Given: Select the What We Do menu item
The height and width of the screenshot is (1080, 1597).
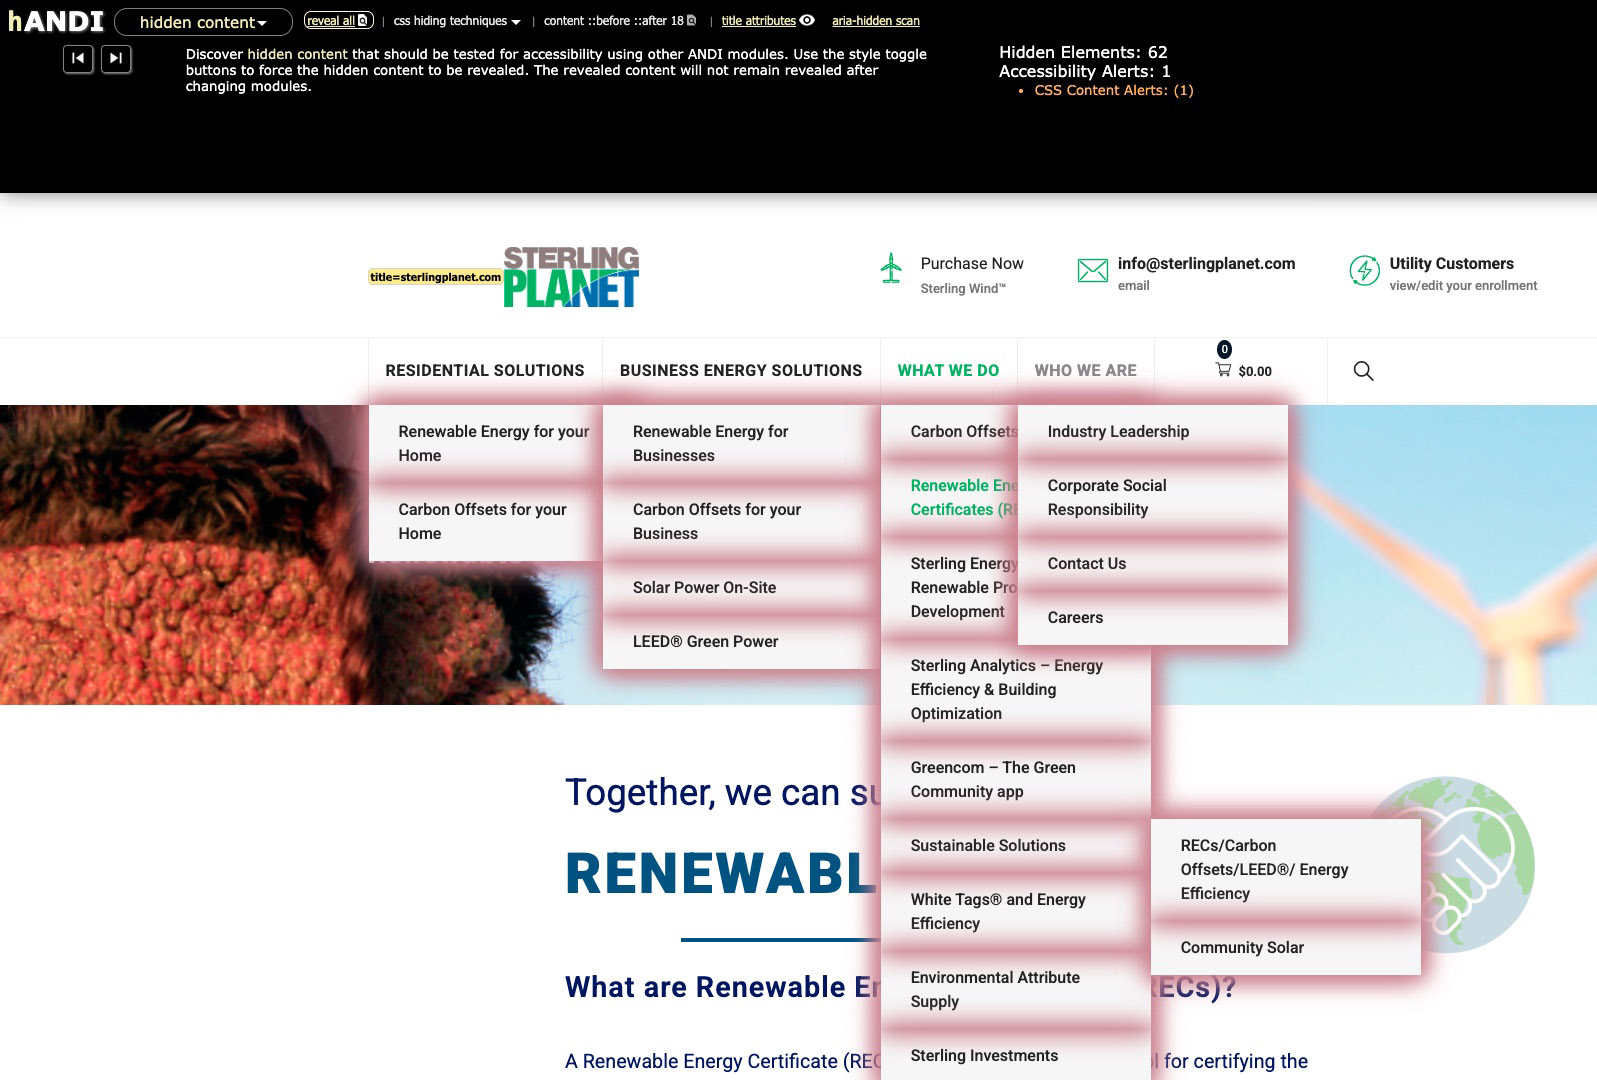Looking at the screenshot, I should pos(948,371).
